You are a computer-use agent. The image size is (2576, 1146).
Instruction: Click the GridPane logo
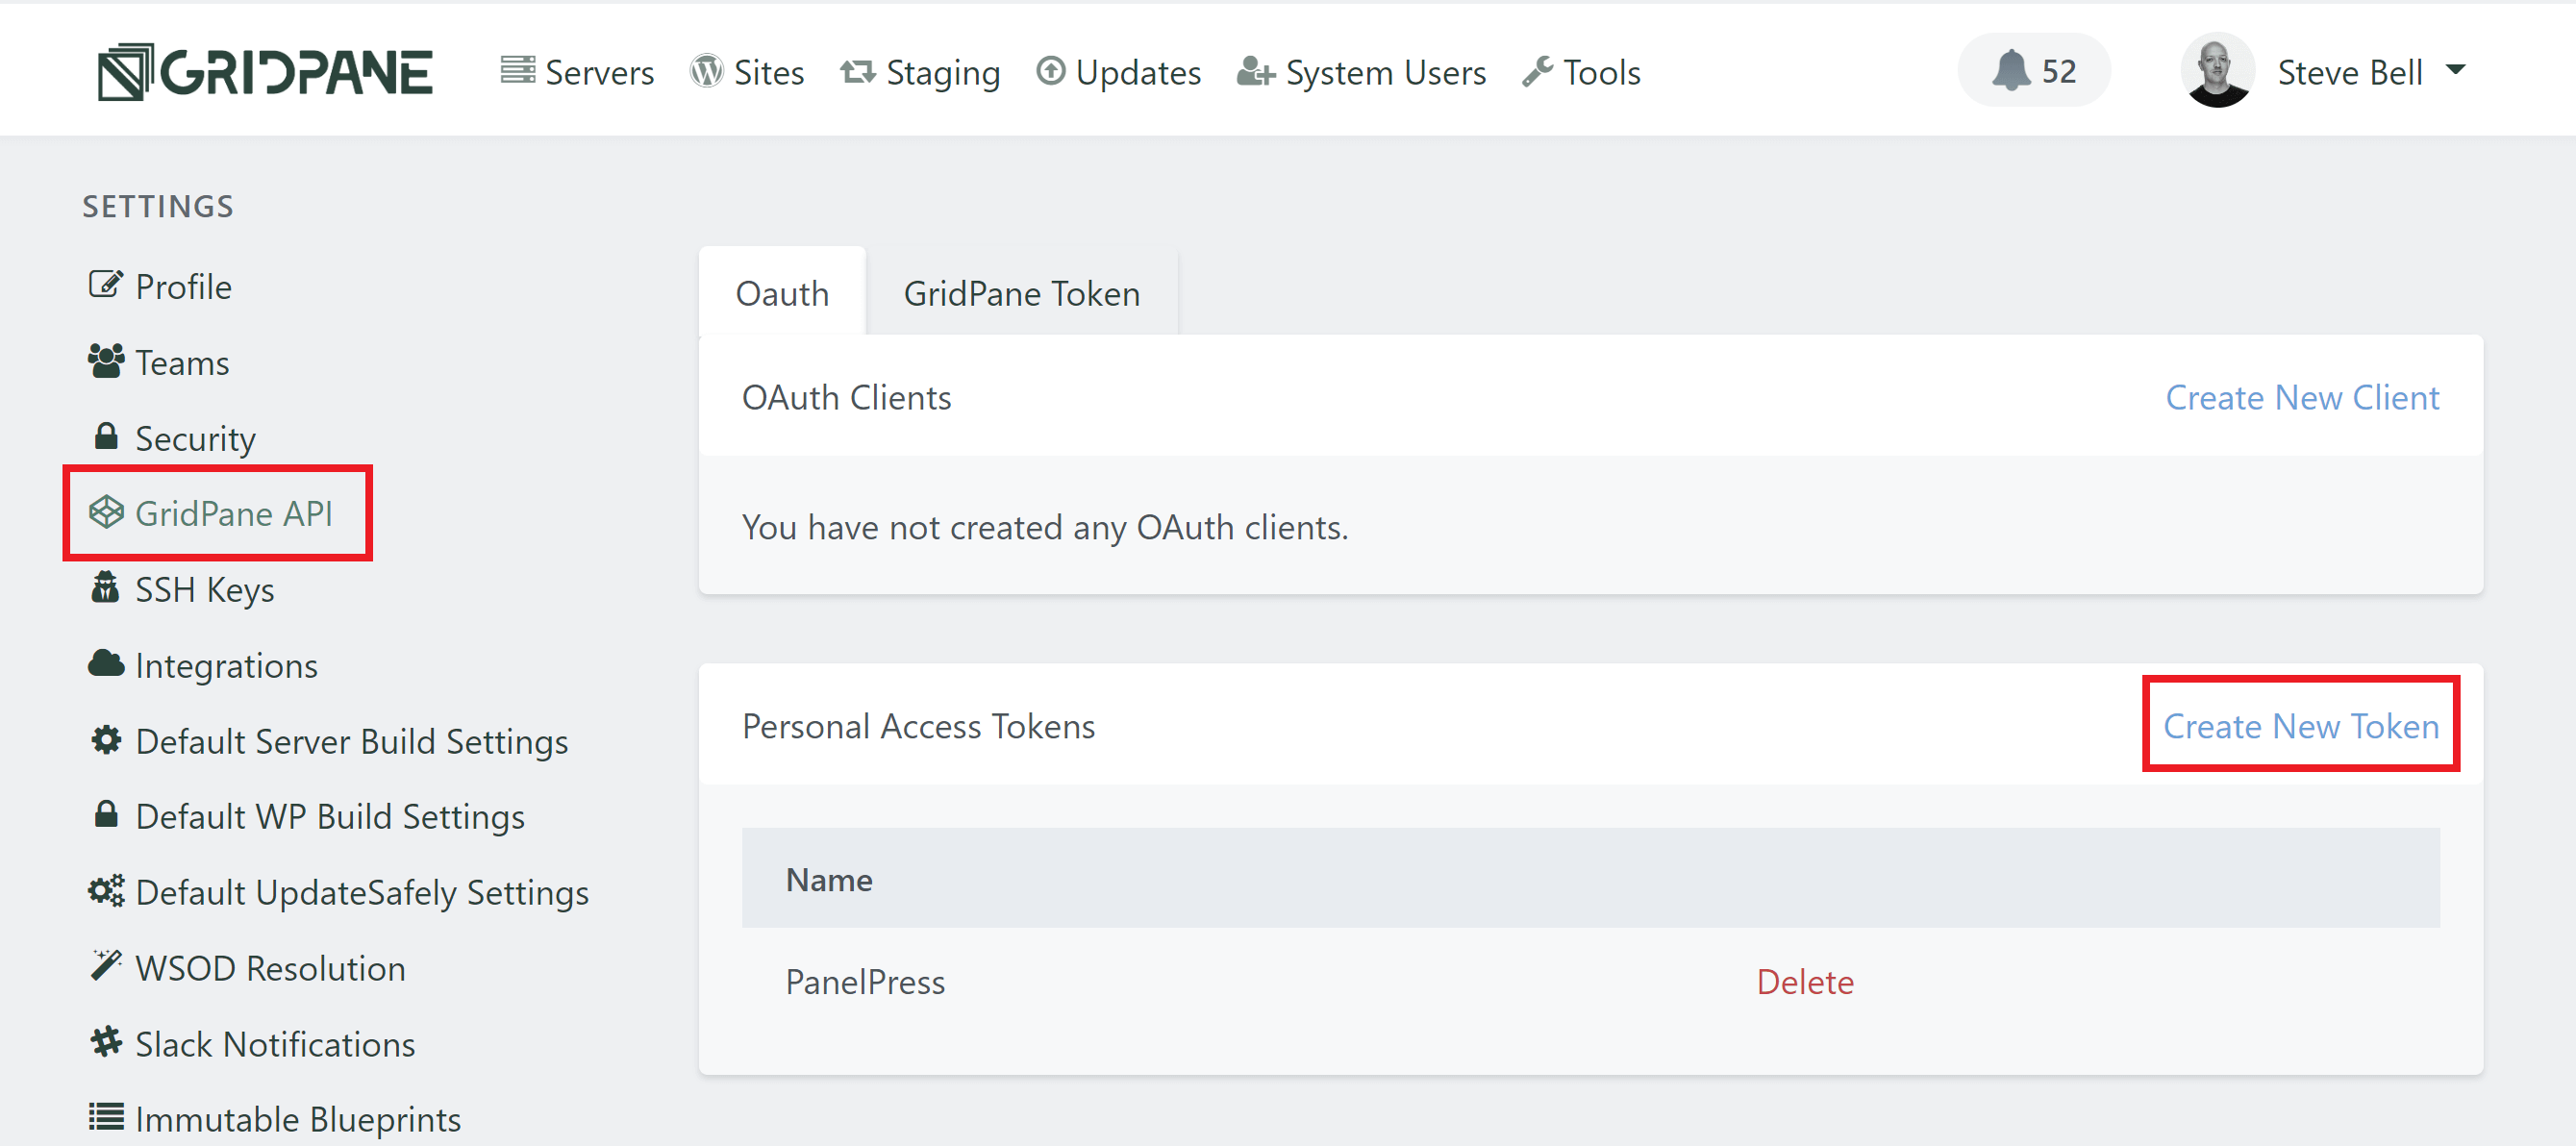coord(265,72)
